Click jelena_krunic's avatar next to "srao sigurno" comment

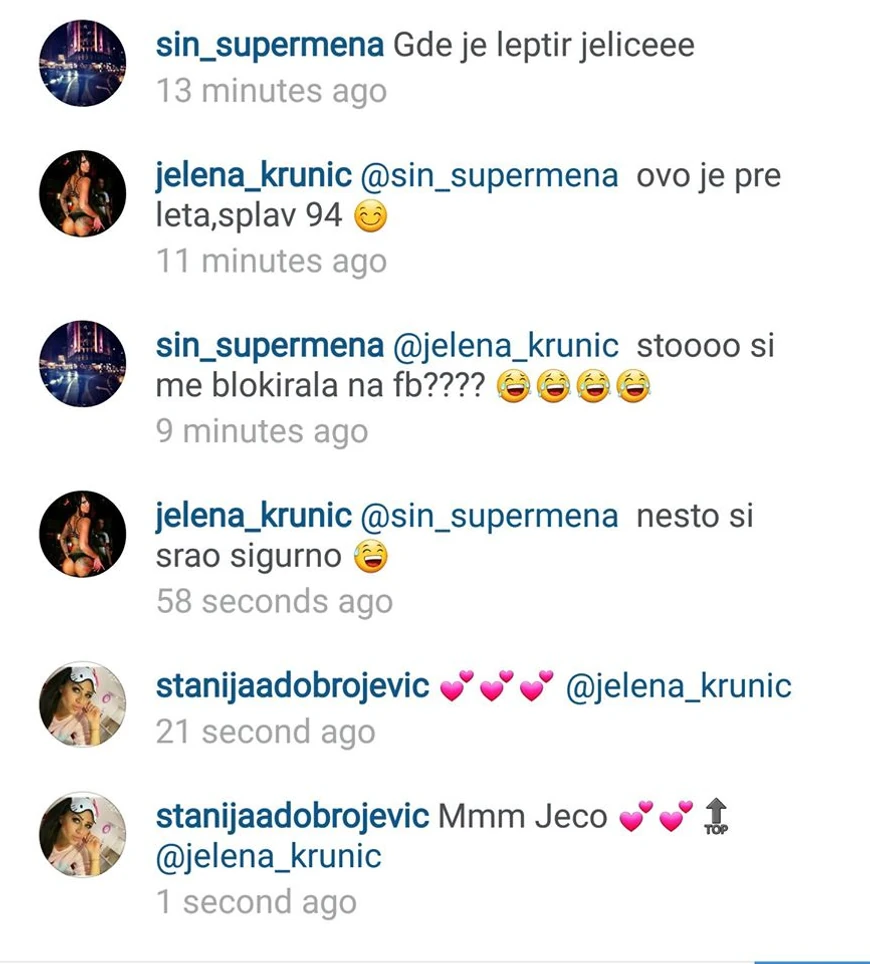pyautogui.click(x=82, y=534)
